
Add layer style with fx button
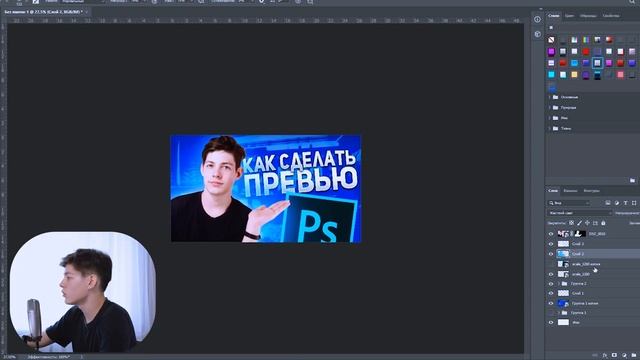tap(605, 356)
